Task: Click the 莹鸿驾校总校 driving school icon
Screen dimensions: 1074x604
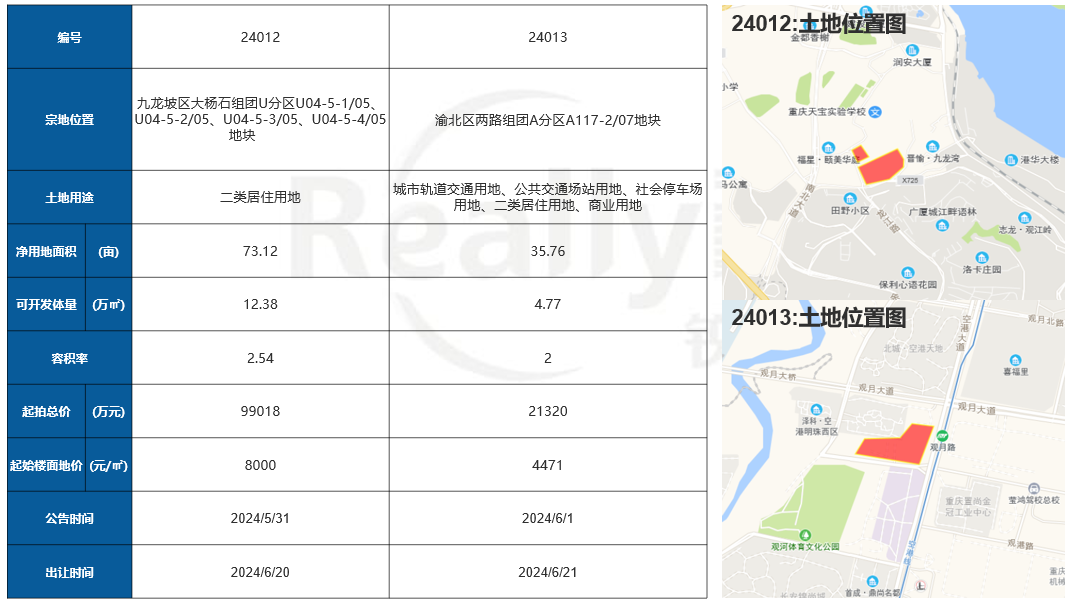Action: pos(1034,488)
